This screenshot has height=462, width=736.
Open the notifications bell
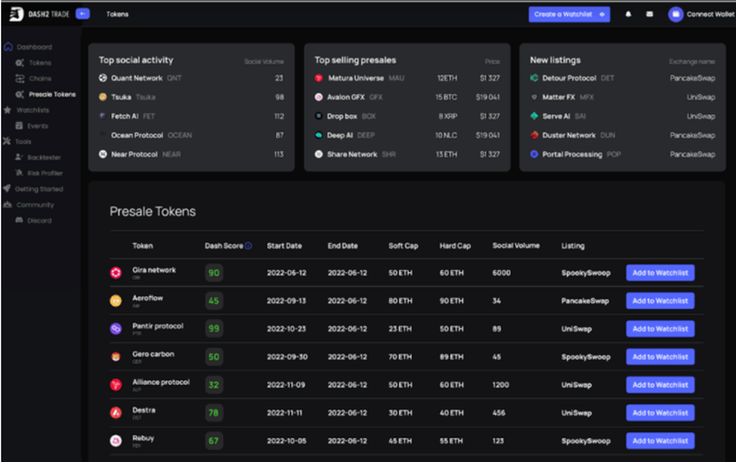click(x=628, y=14)
